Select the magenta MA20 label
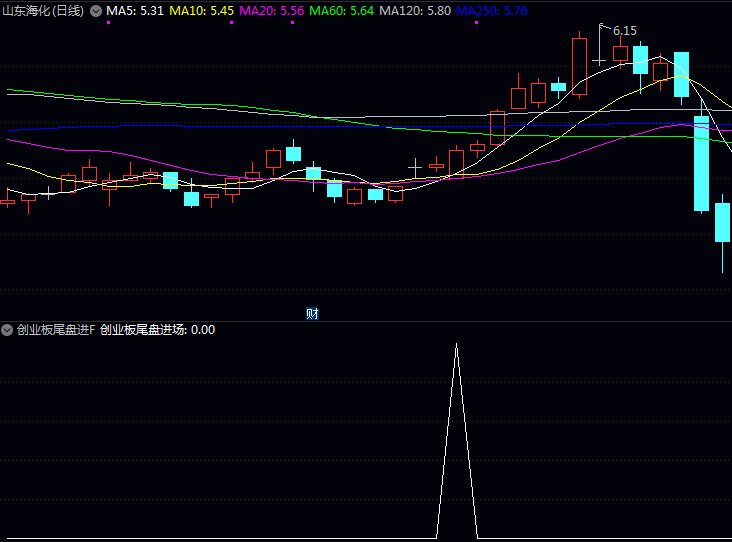The width and height of the screenshot is (732, 542). click(272, 11)
